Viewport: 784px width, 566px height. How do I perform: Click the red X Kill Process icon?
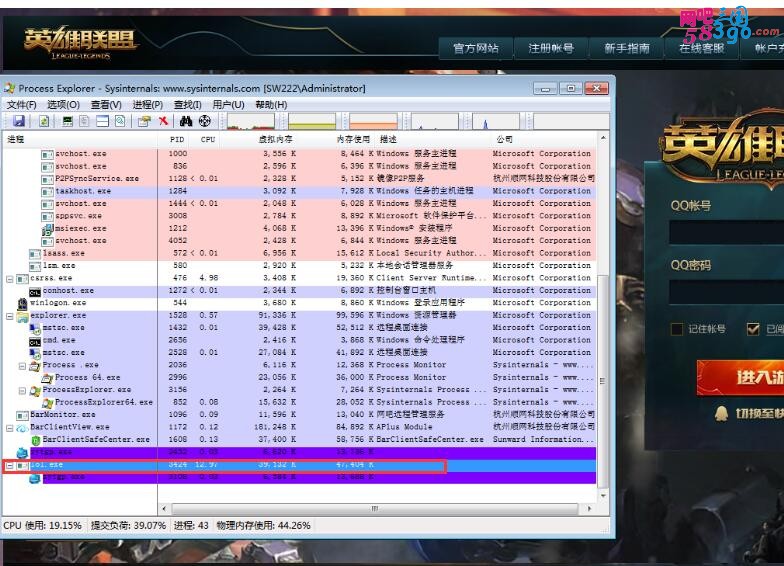coord(163,121)
